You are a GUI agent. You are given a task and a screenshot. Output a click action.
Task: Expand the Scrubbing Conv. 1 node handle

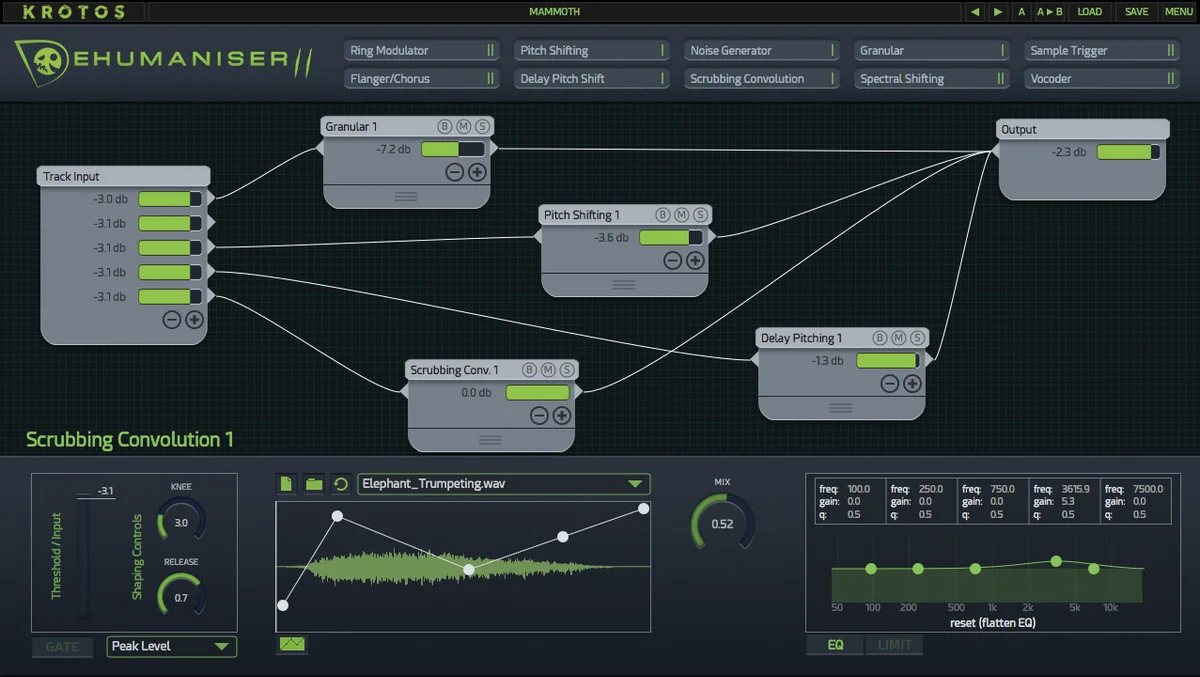(x=490, y=440)
